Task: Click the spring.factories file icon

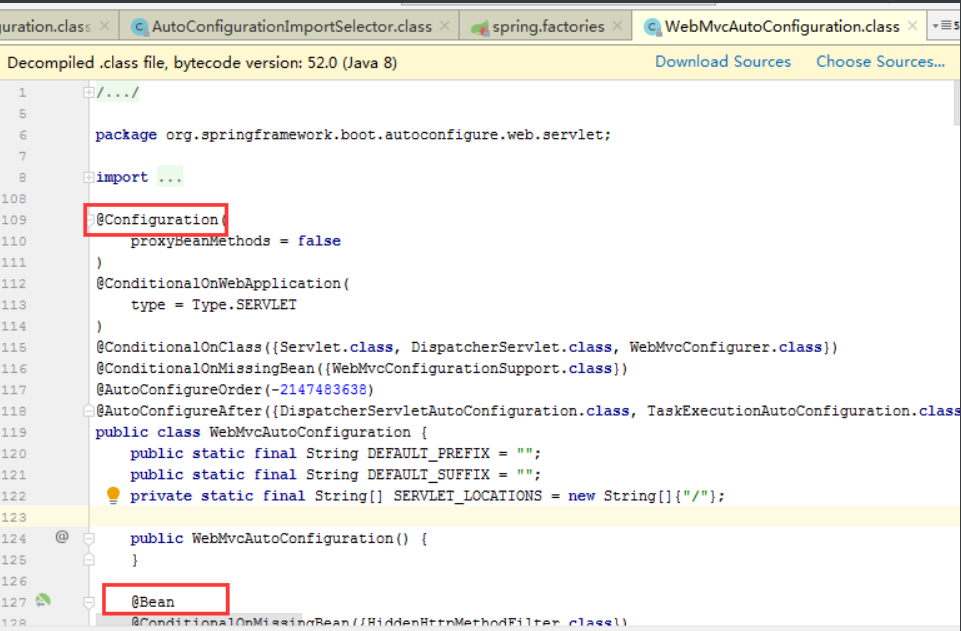Action: click(479, 27)
